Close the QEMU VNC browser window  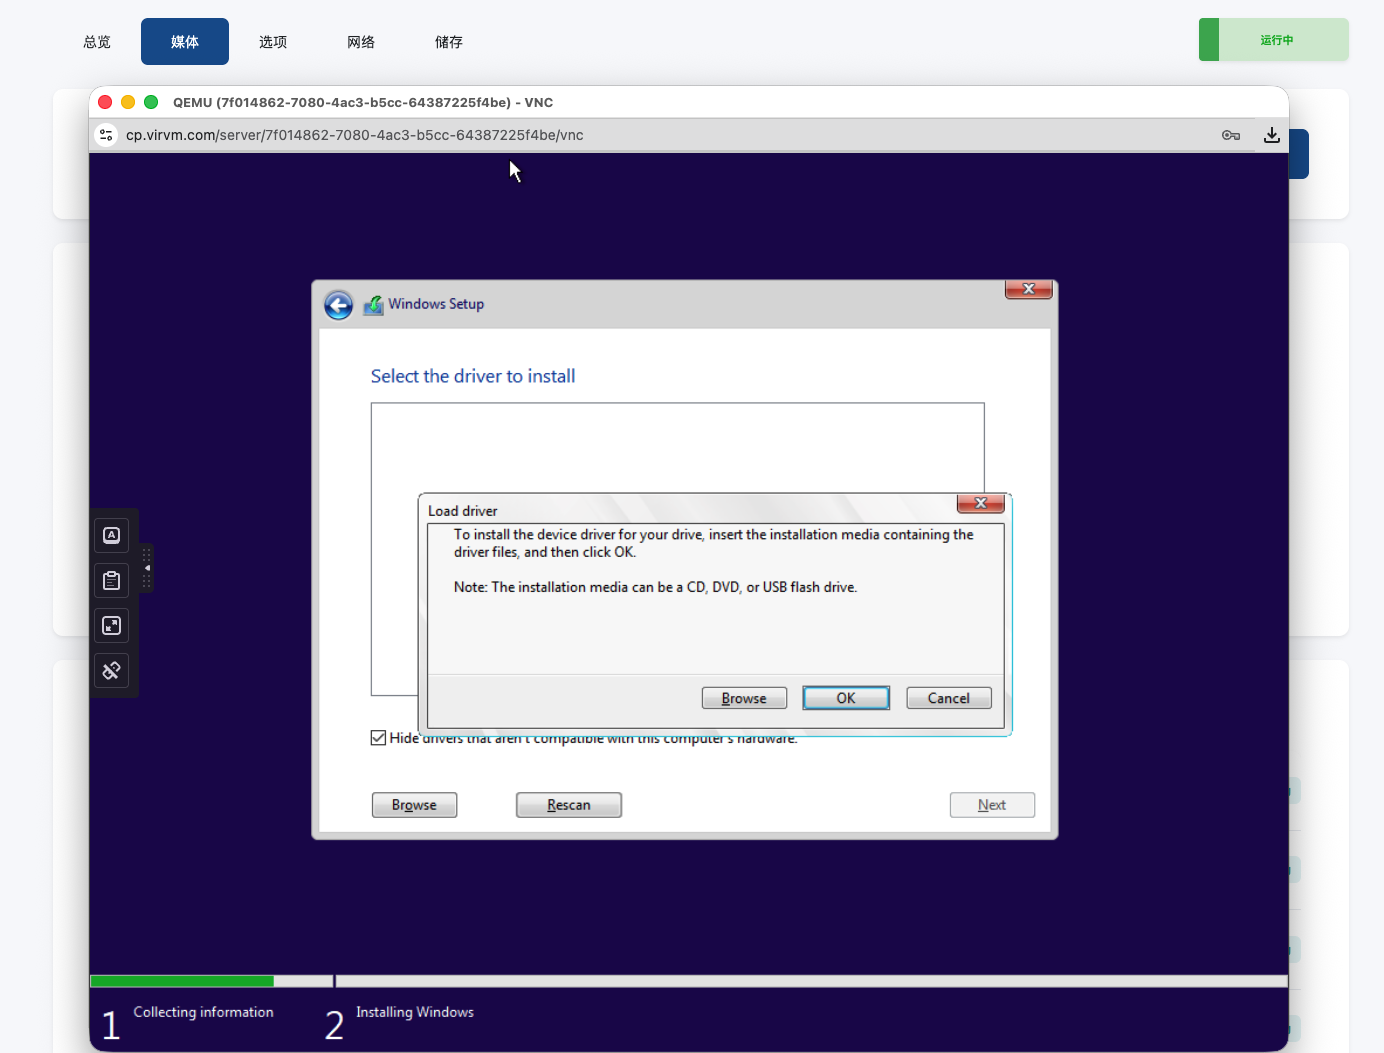[105, 102]
